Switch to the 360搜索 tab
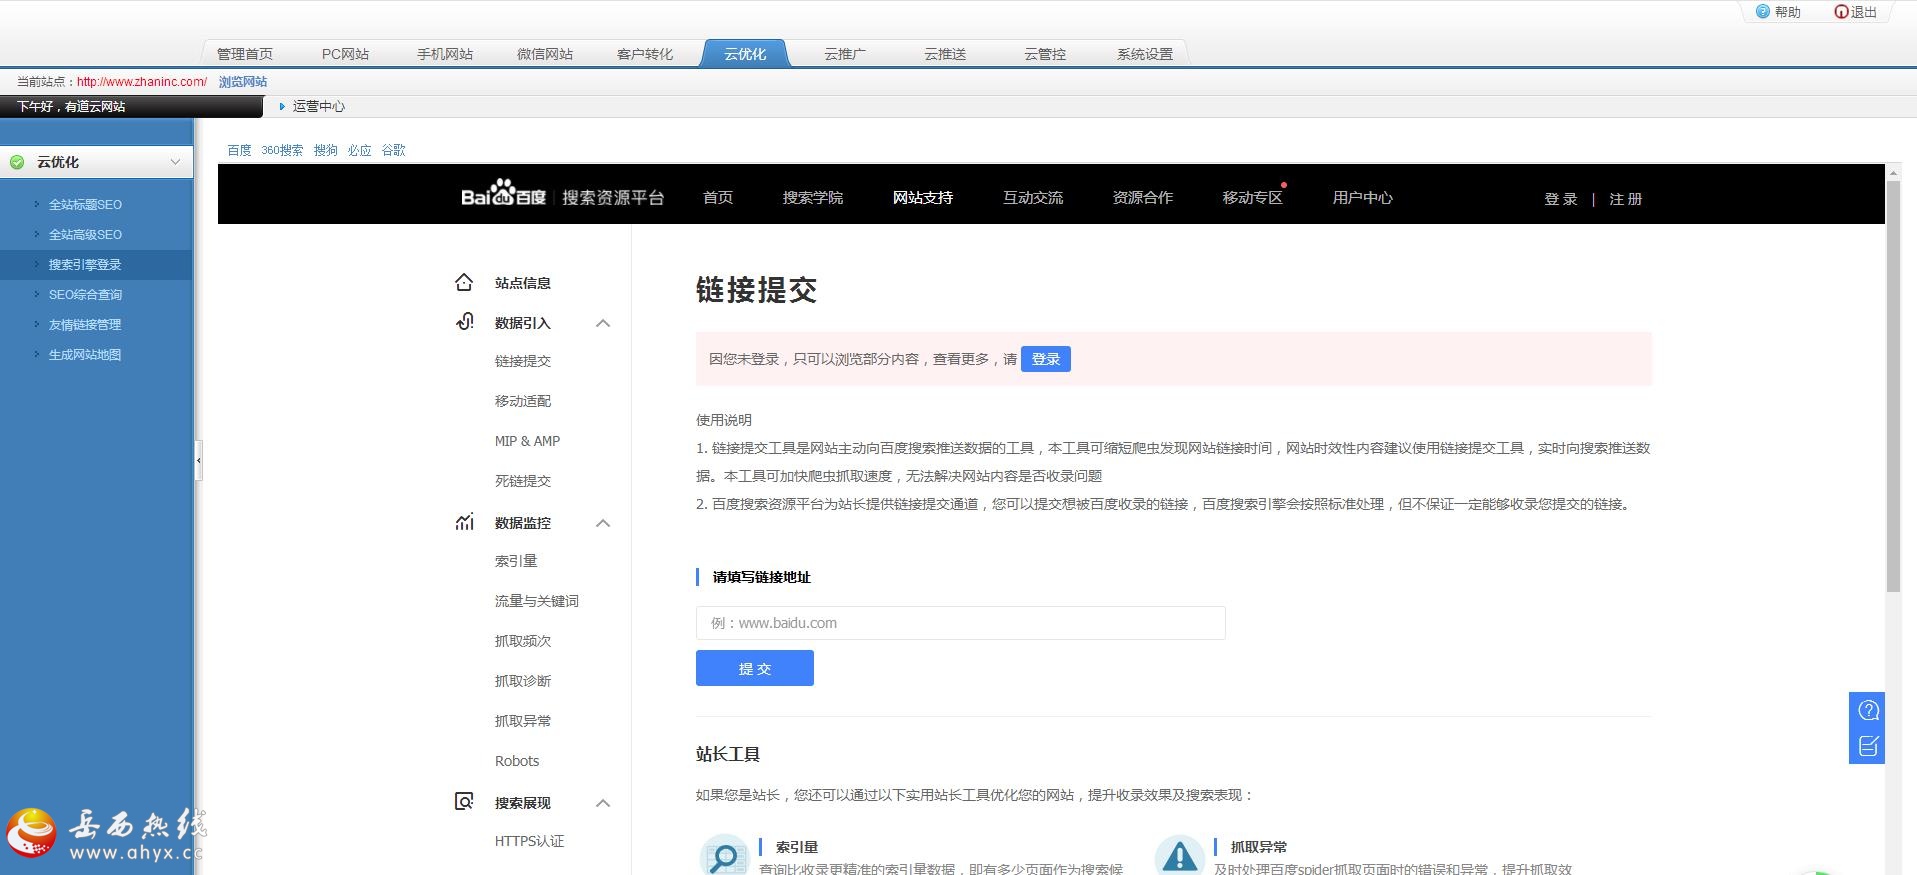This screenshot has height=875, width=1917. 282,150
